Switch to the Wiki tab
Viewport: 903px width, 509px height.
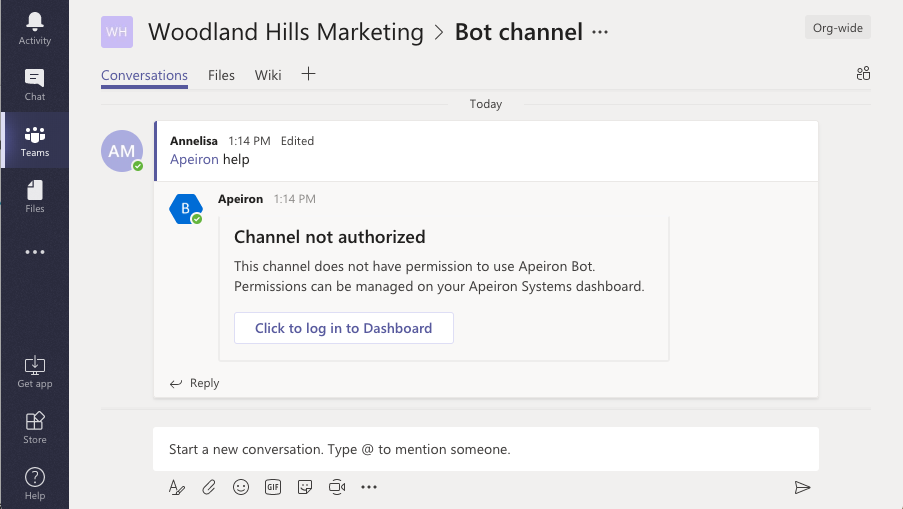coord(268,75)
